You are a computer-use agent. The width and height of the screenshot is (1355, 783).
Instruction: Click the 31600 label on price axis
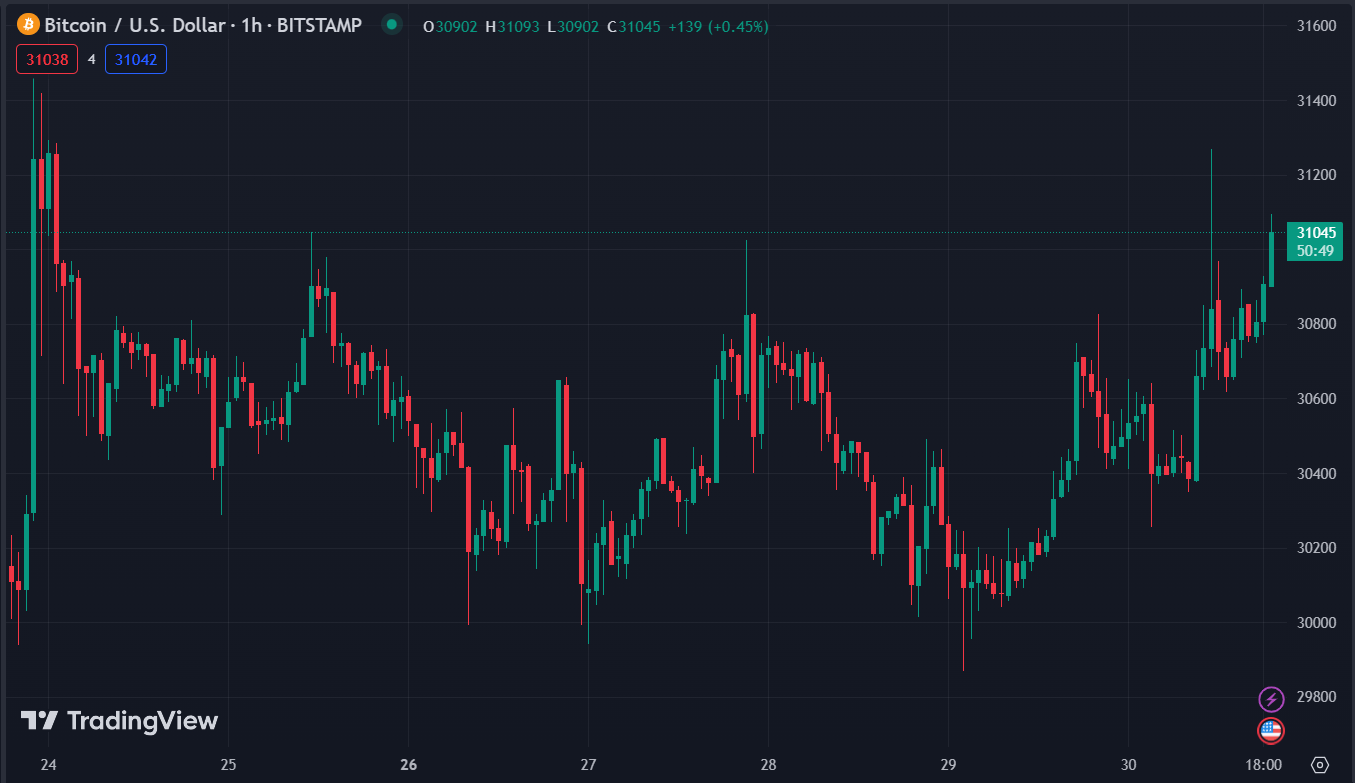(1316, 26)
